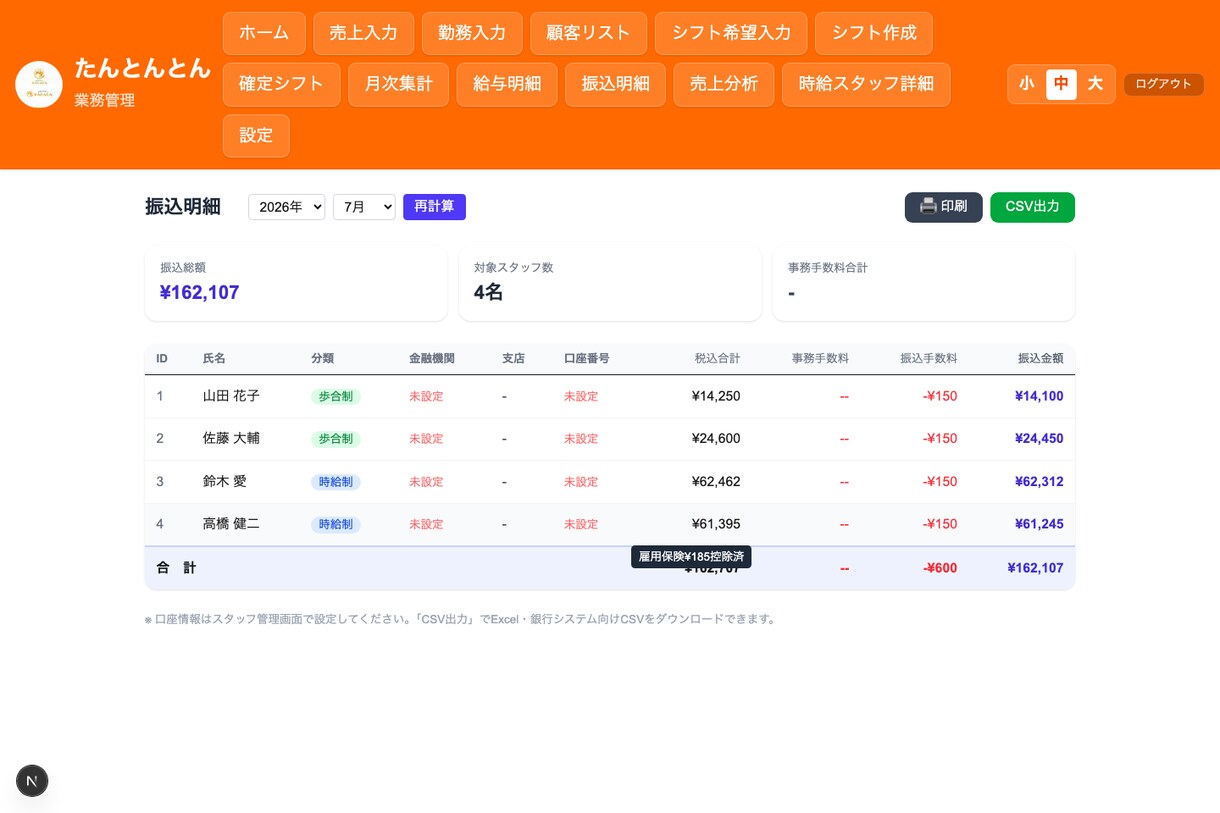Click the 事務手数料 column header
The image size is (1220, 813).
820,358
